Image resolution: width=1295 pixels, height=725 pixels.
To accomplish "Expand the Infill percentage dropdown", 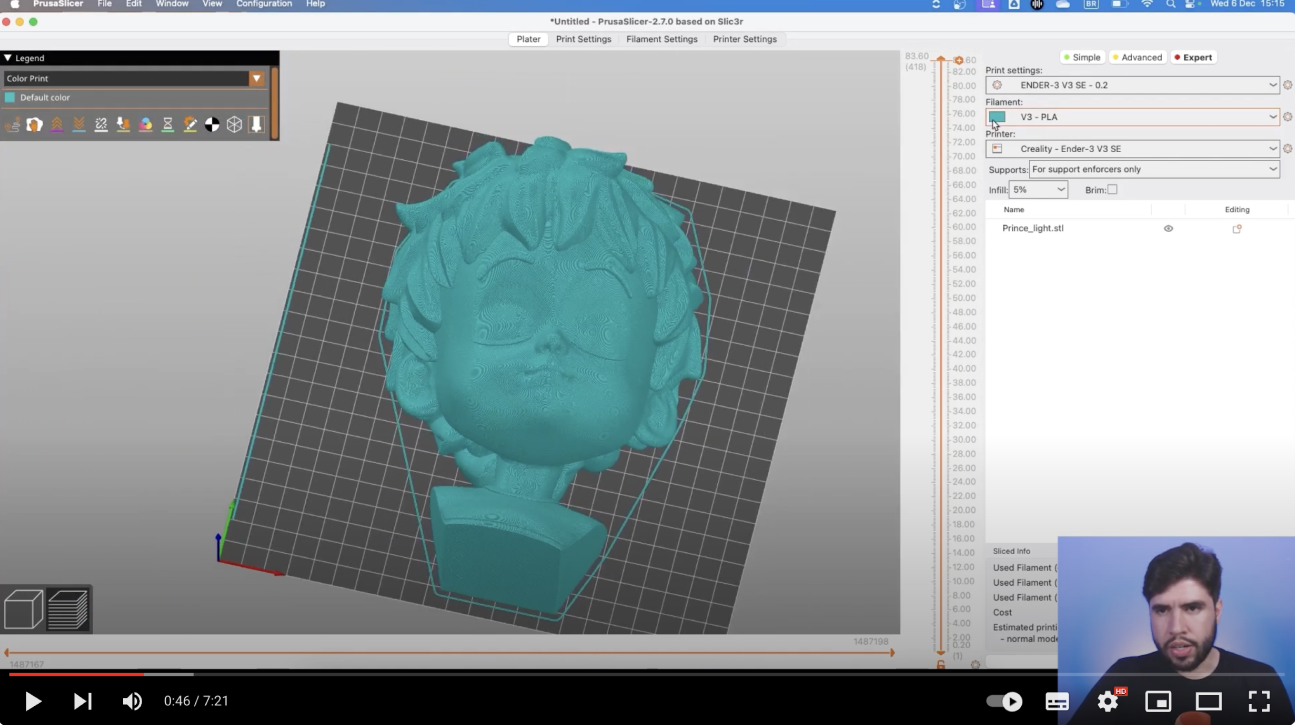I will (1038, 189).
